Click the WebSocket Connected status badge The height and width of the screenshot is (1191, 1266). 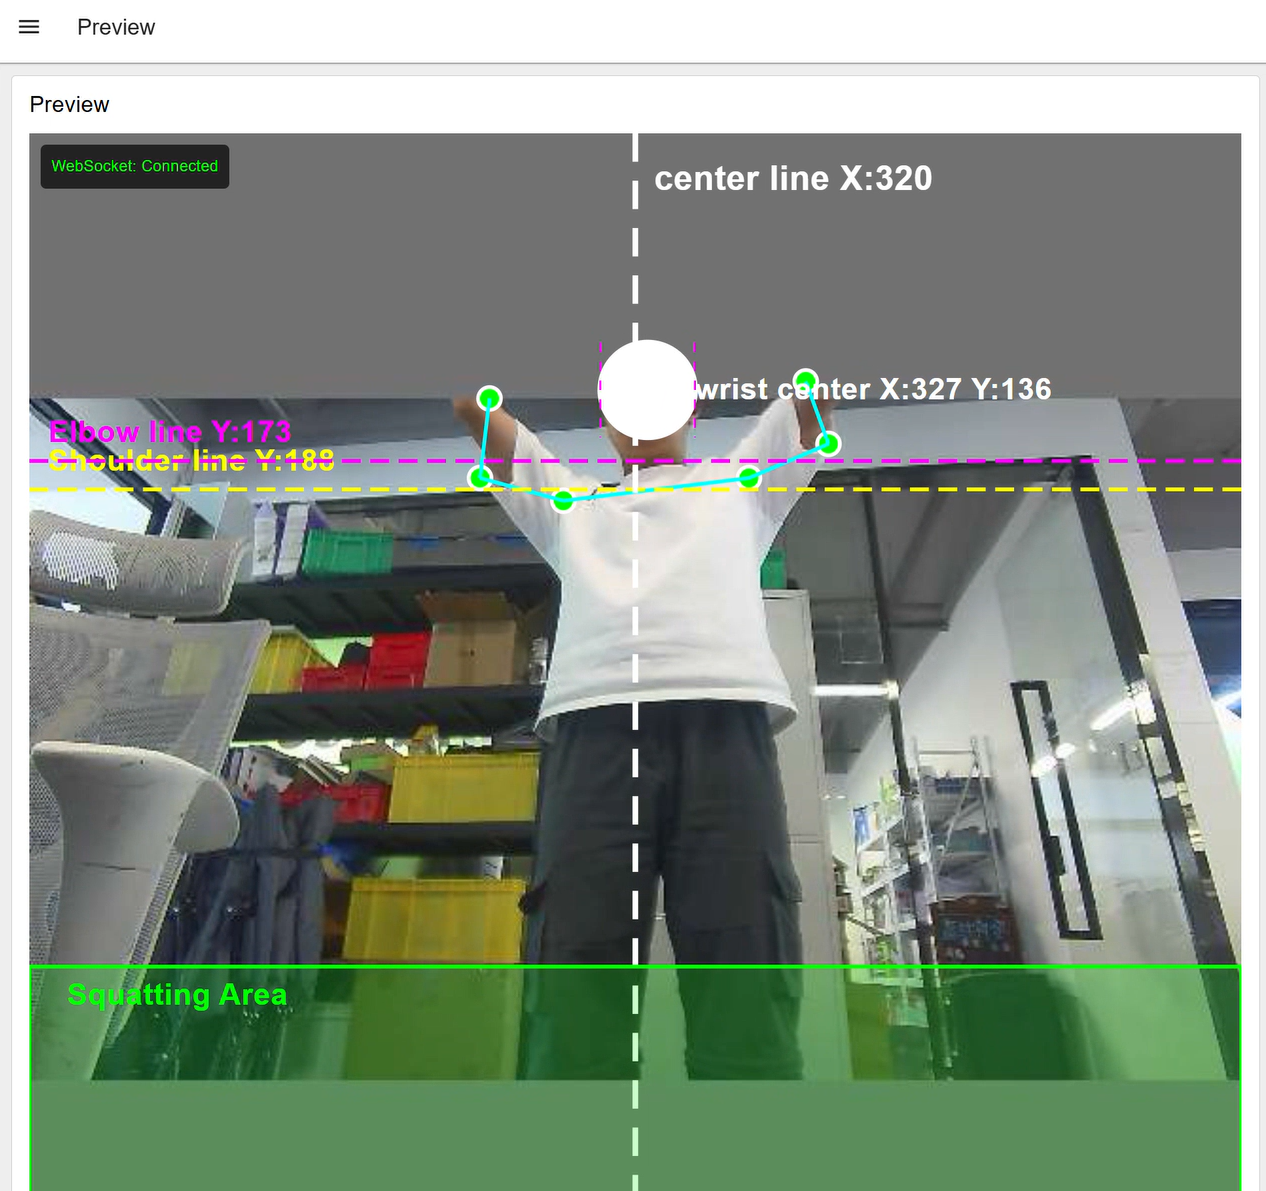tap(135, 166)
